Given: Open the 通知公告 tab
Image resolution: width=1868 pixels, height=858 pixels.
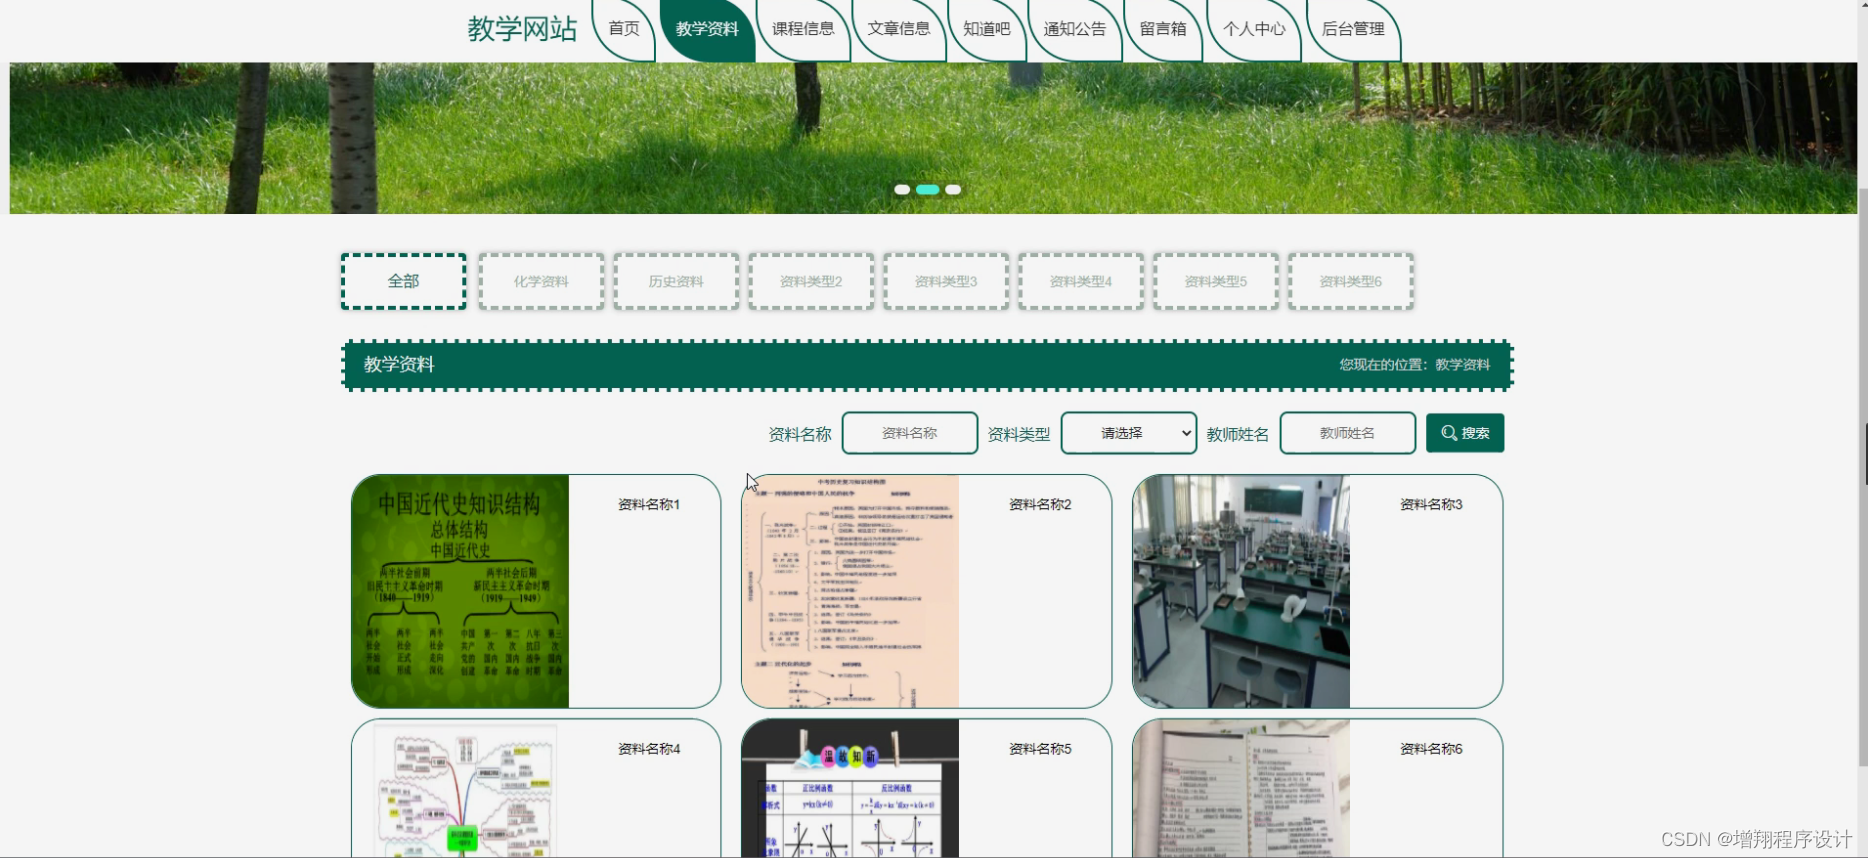Looking at the screenshot, I should pyautogui.click(x=1075, y=29).
